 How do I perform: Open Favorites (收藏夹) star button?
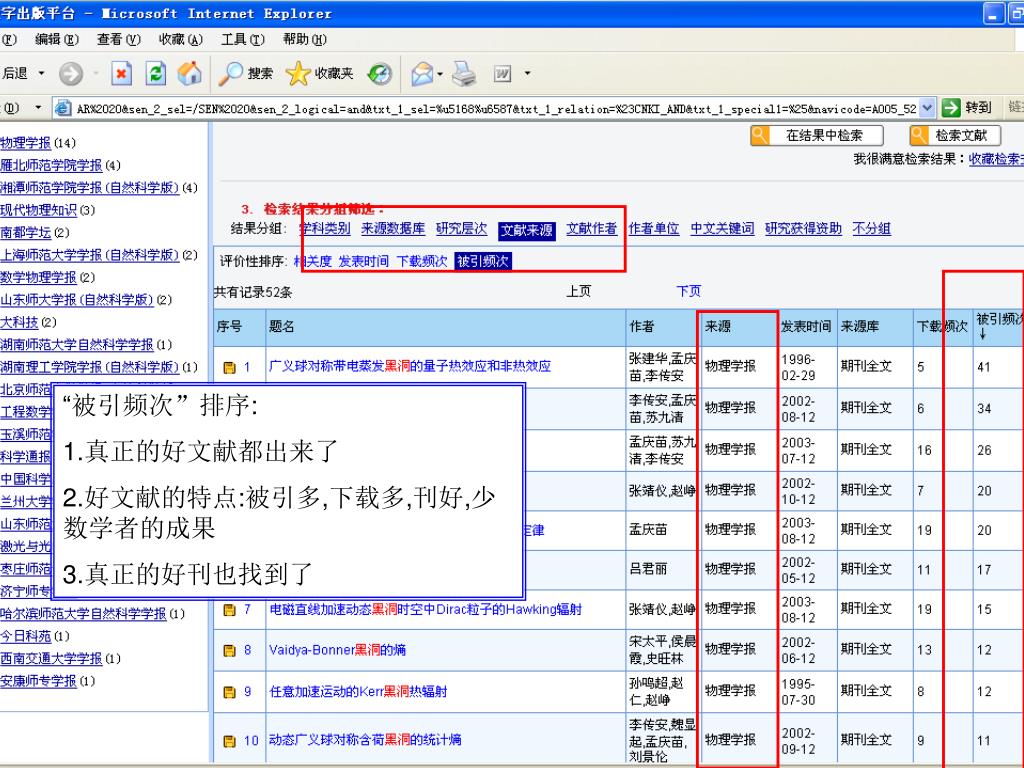pos(319,73)
